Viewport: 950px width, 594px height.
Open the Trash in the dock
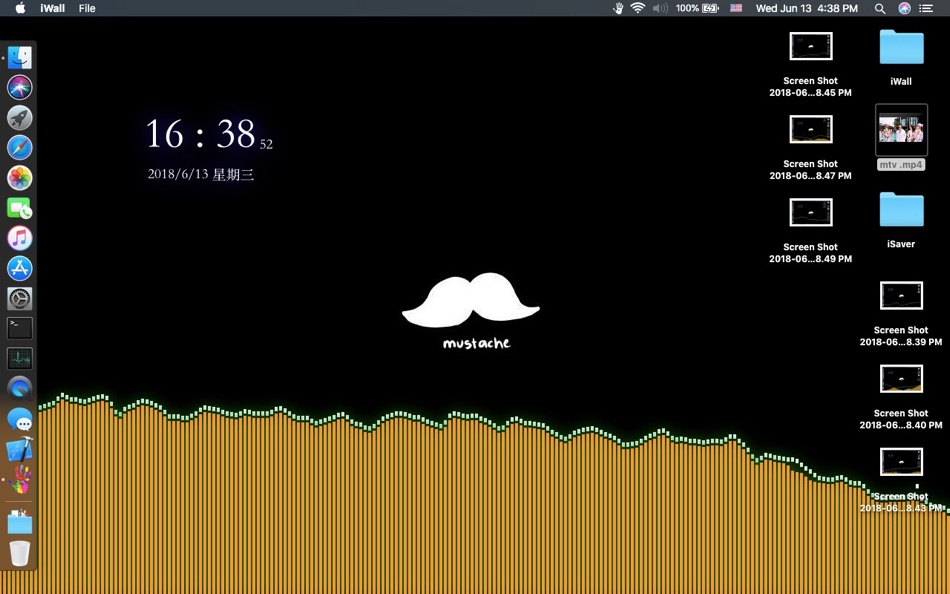pyautogui.click(x=20, y=553)
